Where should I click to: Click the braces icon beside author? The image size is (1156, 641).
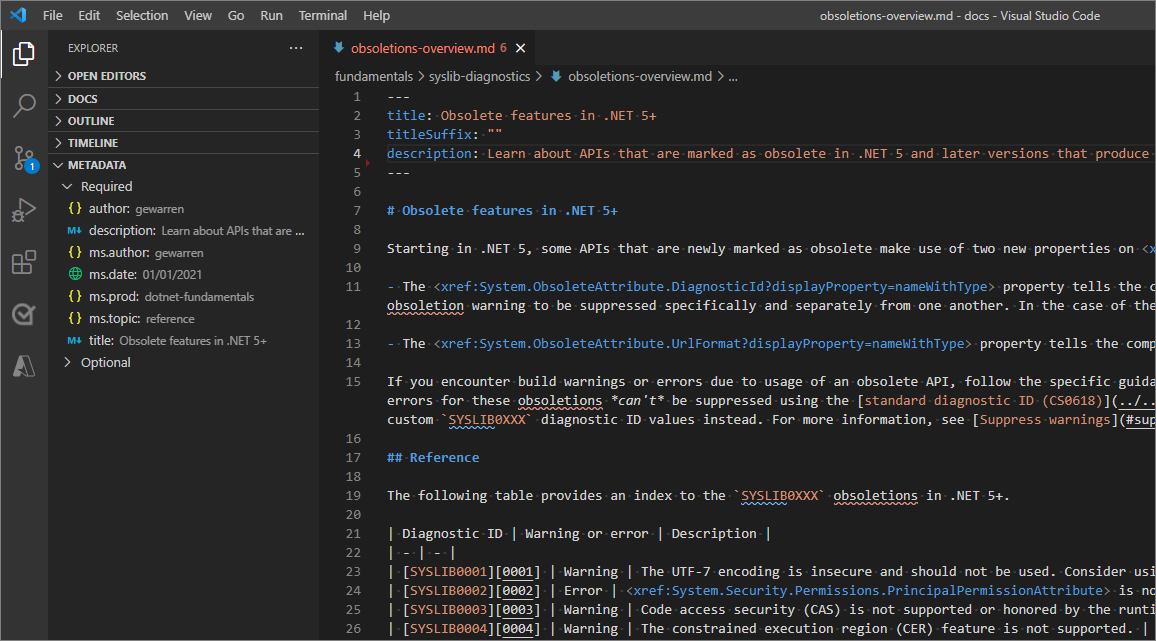click(74, 209)
